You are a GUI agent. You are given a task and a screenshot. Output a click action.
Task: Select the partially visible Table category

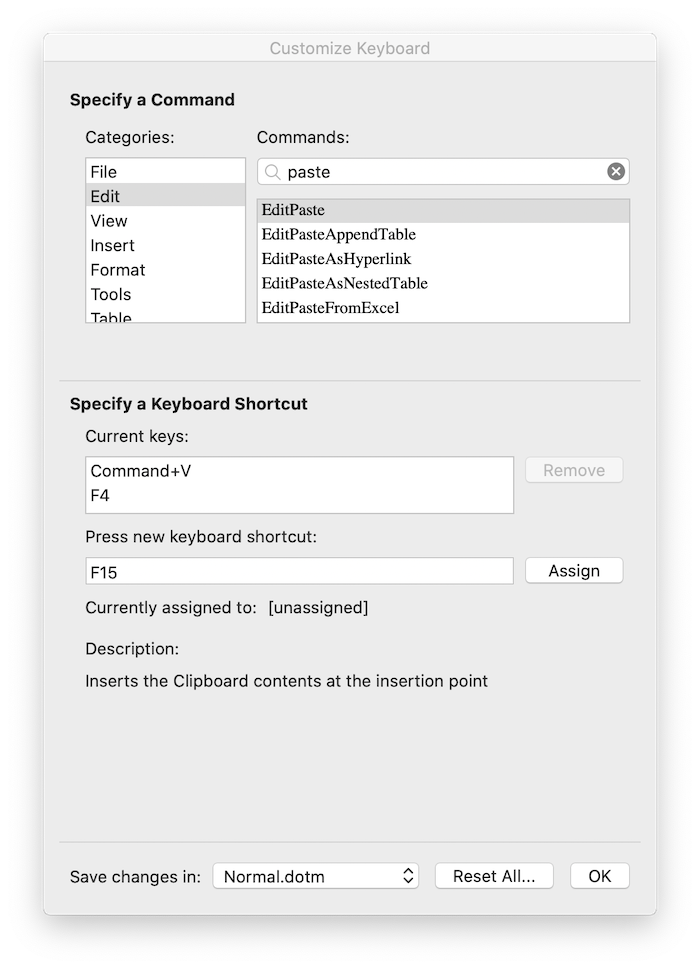pyautogui.click(x=166, y=315)
